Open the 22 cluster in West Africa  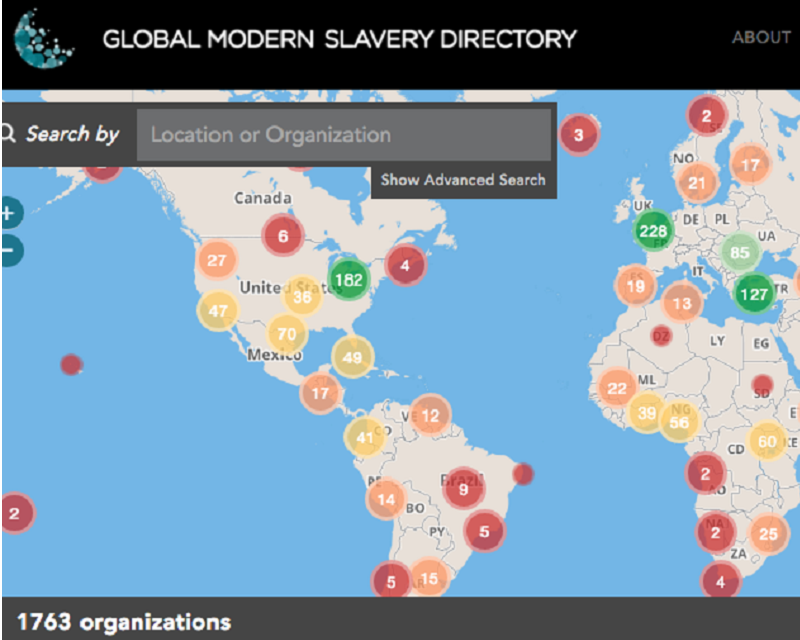tap(617, 388)
